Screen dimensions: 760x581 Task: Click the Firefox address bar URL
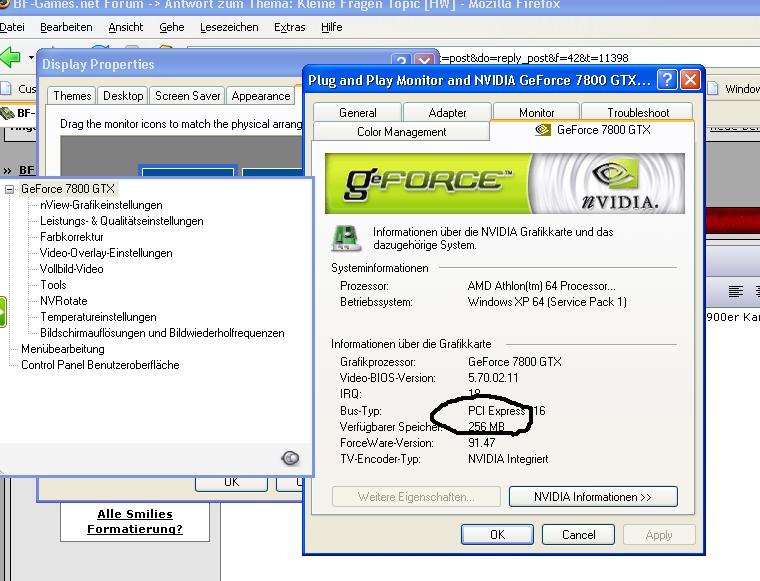tap(533, 58)
